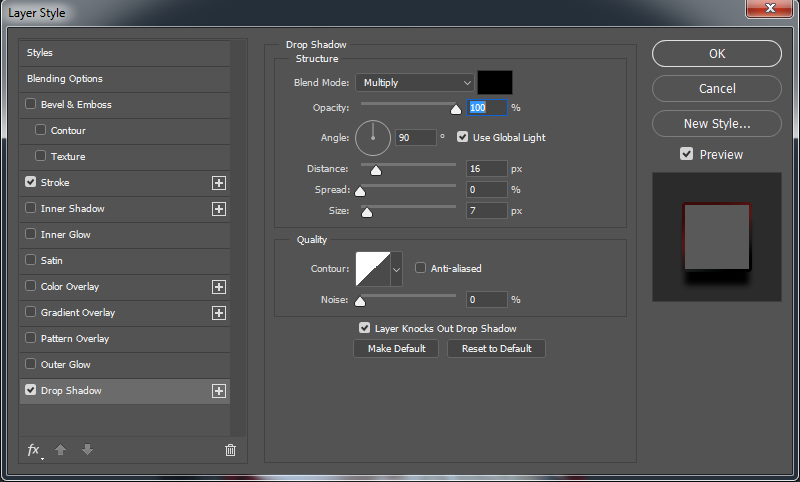
Task: Enable the Inner Glow checkbox
Action: [31, 234]
